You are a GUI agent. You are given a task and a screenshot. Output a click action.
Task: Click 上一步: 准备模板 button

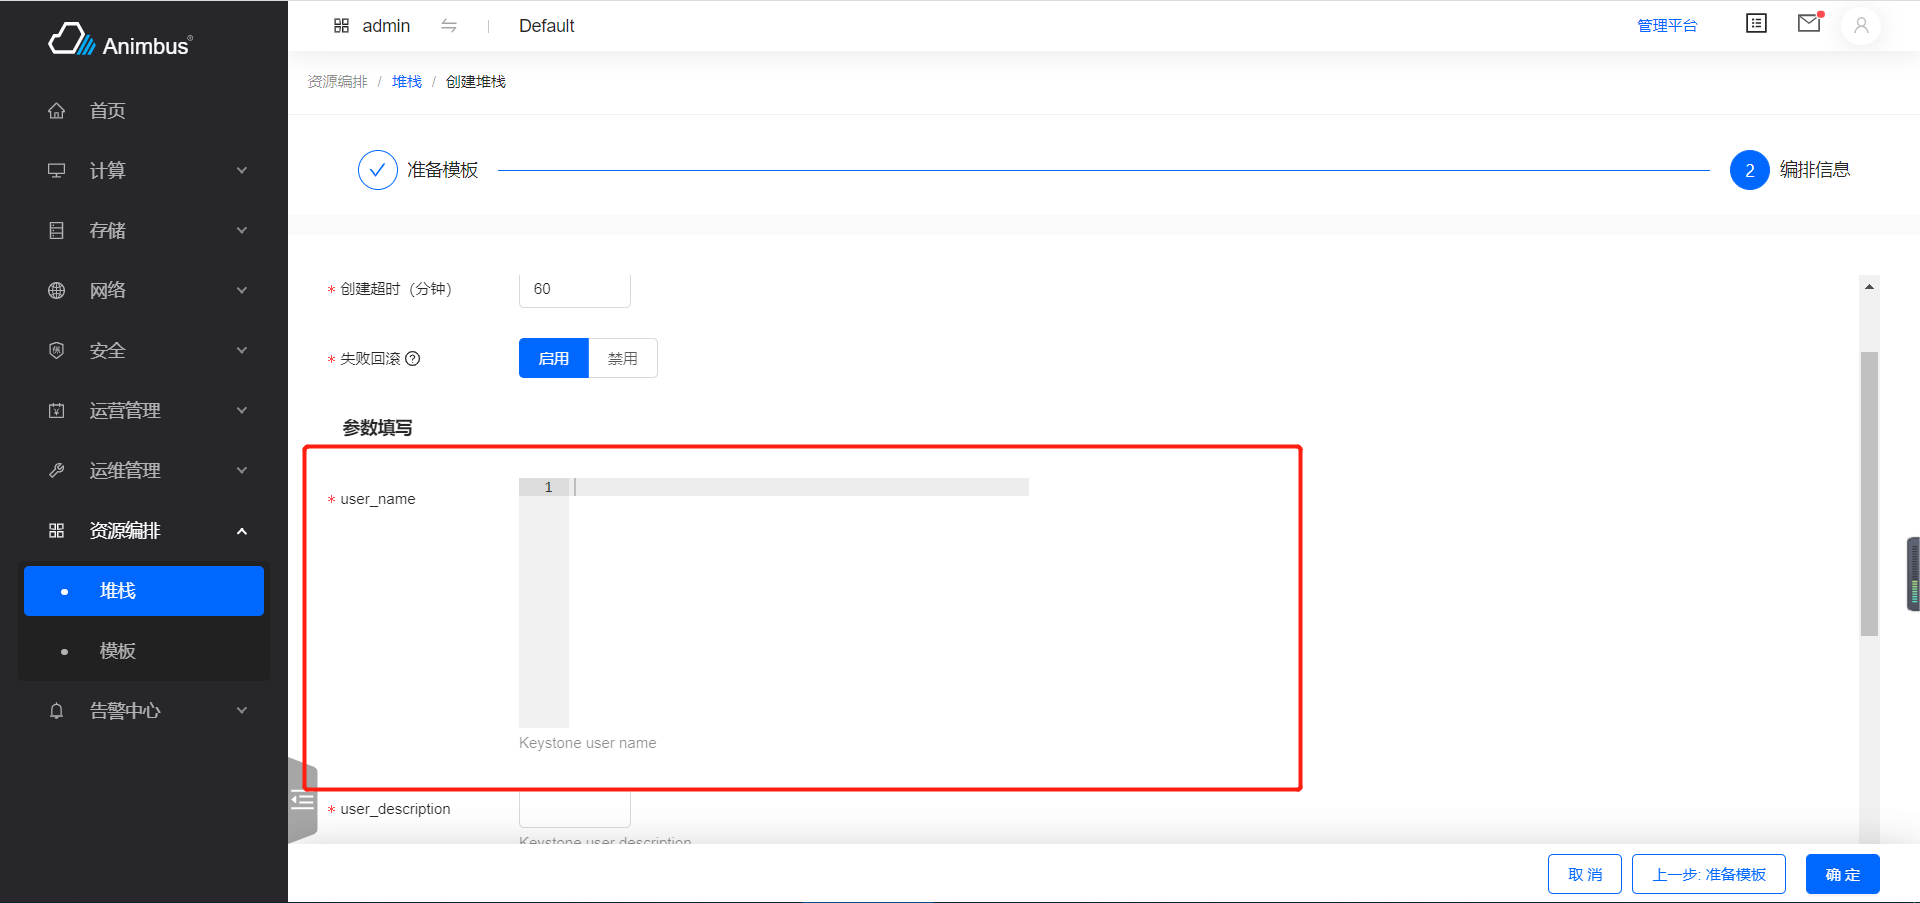(1708, 874)
